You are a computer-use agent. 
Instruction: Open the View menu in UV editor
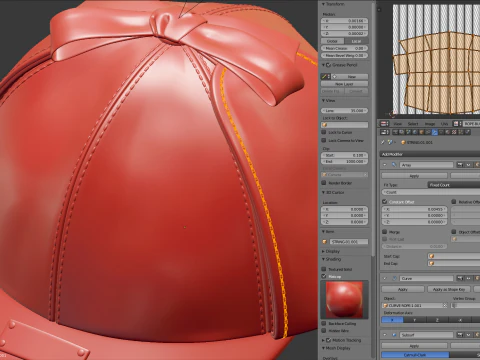point(398,124)
